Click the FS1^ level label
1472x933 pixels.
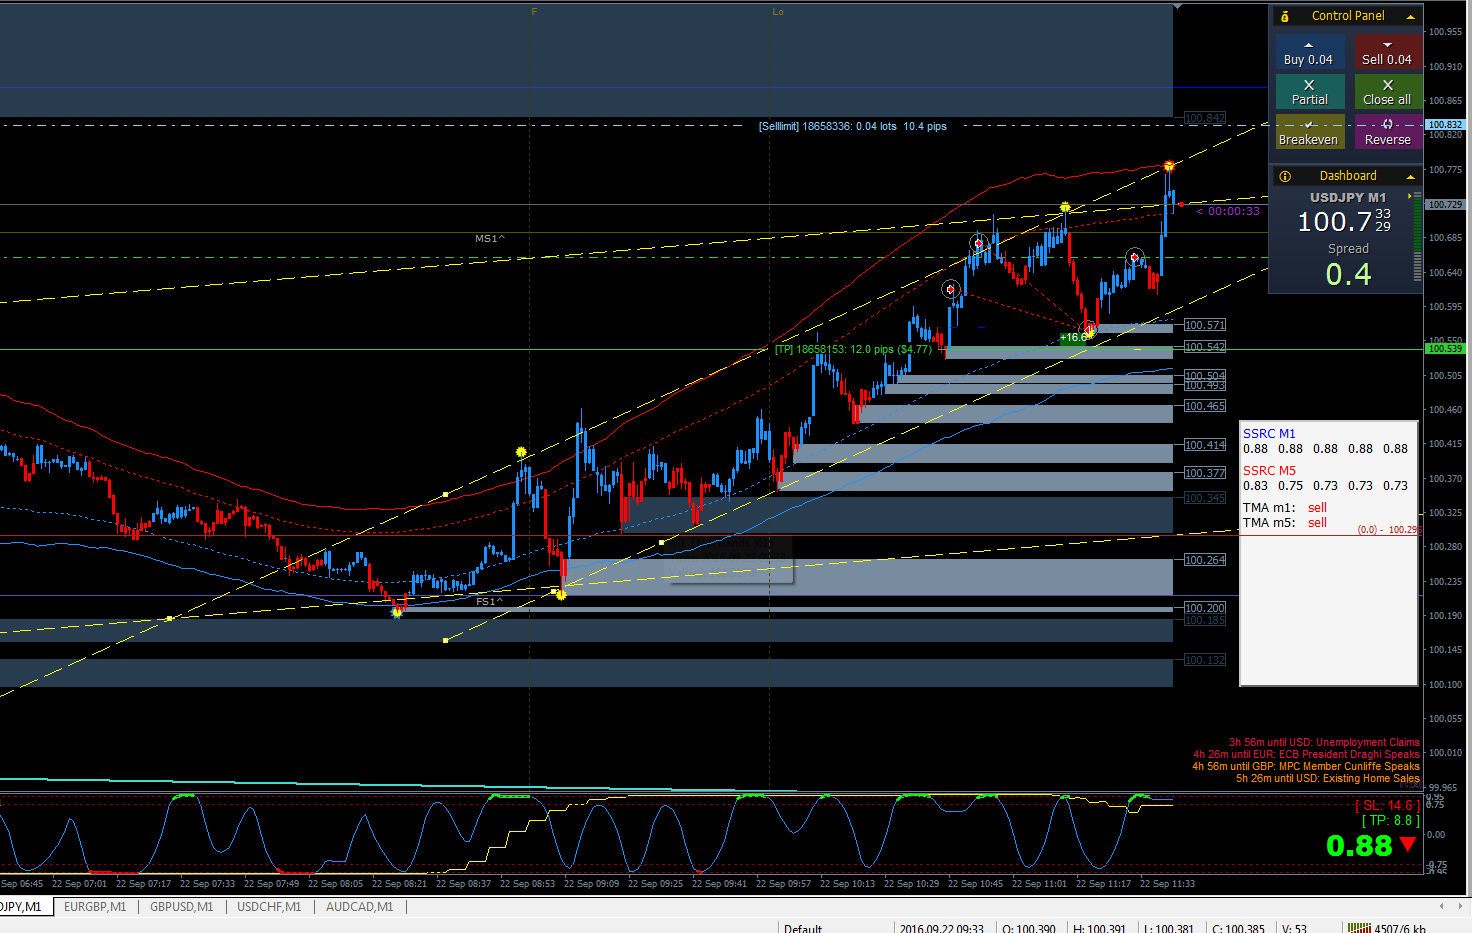click(490, 602)
